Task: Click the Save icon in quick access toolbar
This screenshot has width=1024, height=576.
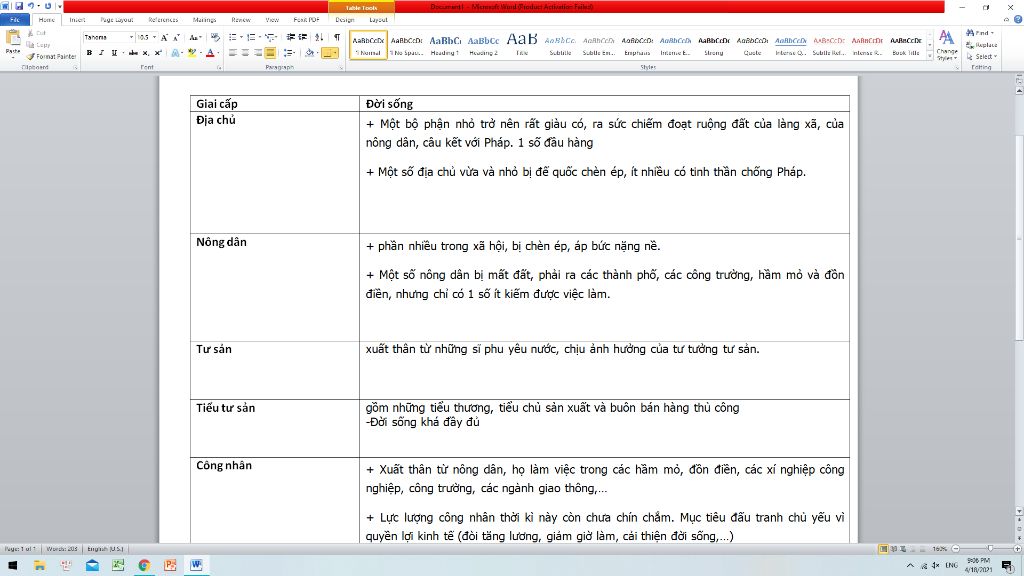Action: click(x=18, y=6)
